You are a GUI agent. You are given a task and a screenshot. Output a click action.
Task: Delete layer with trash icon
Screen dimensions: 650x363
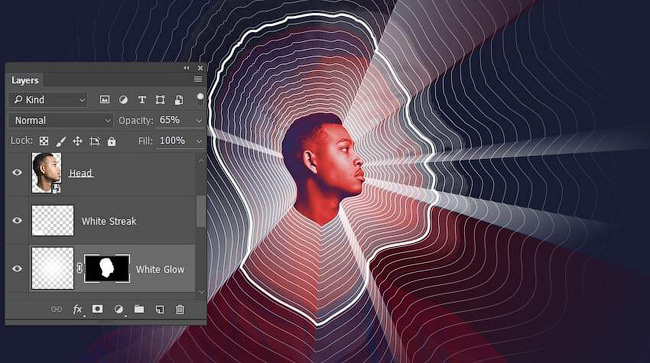(x=180, y=310)
